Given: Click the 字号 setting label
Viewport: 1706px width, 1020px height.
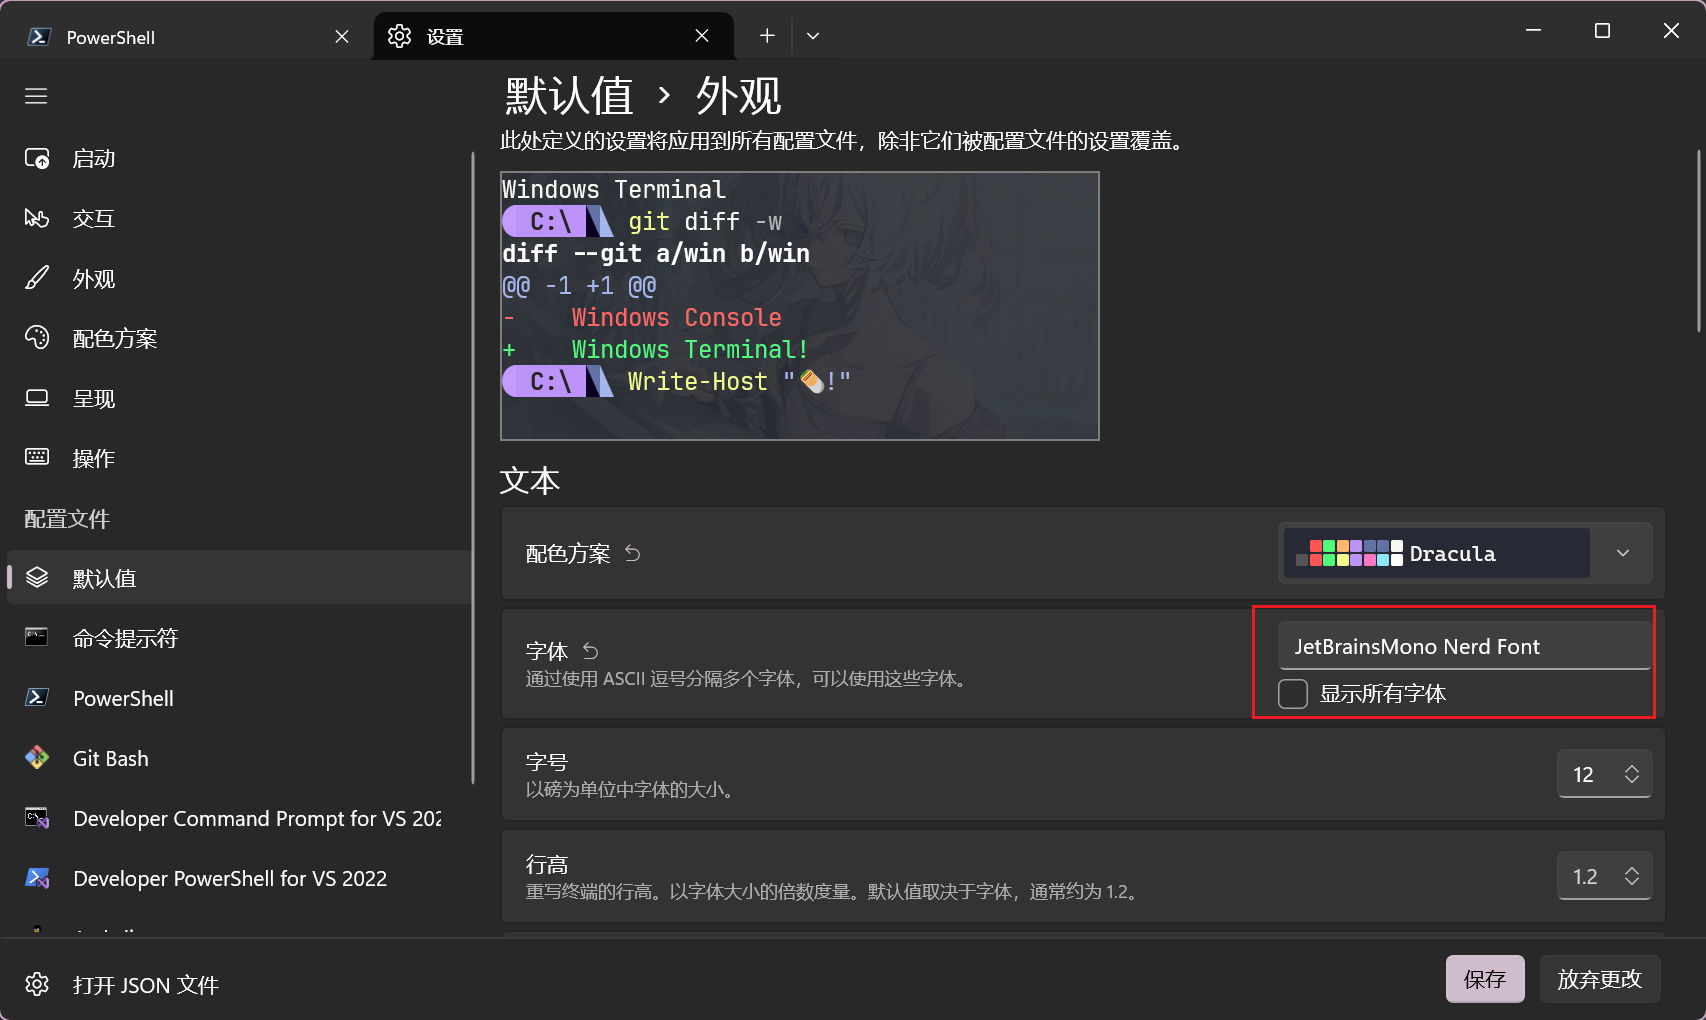Looking at the screenshot, I should coord(547,762).
